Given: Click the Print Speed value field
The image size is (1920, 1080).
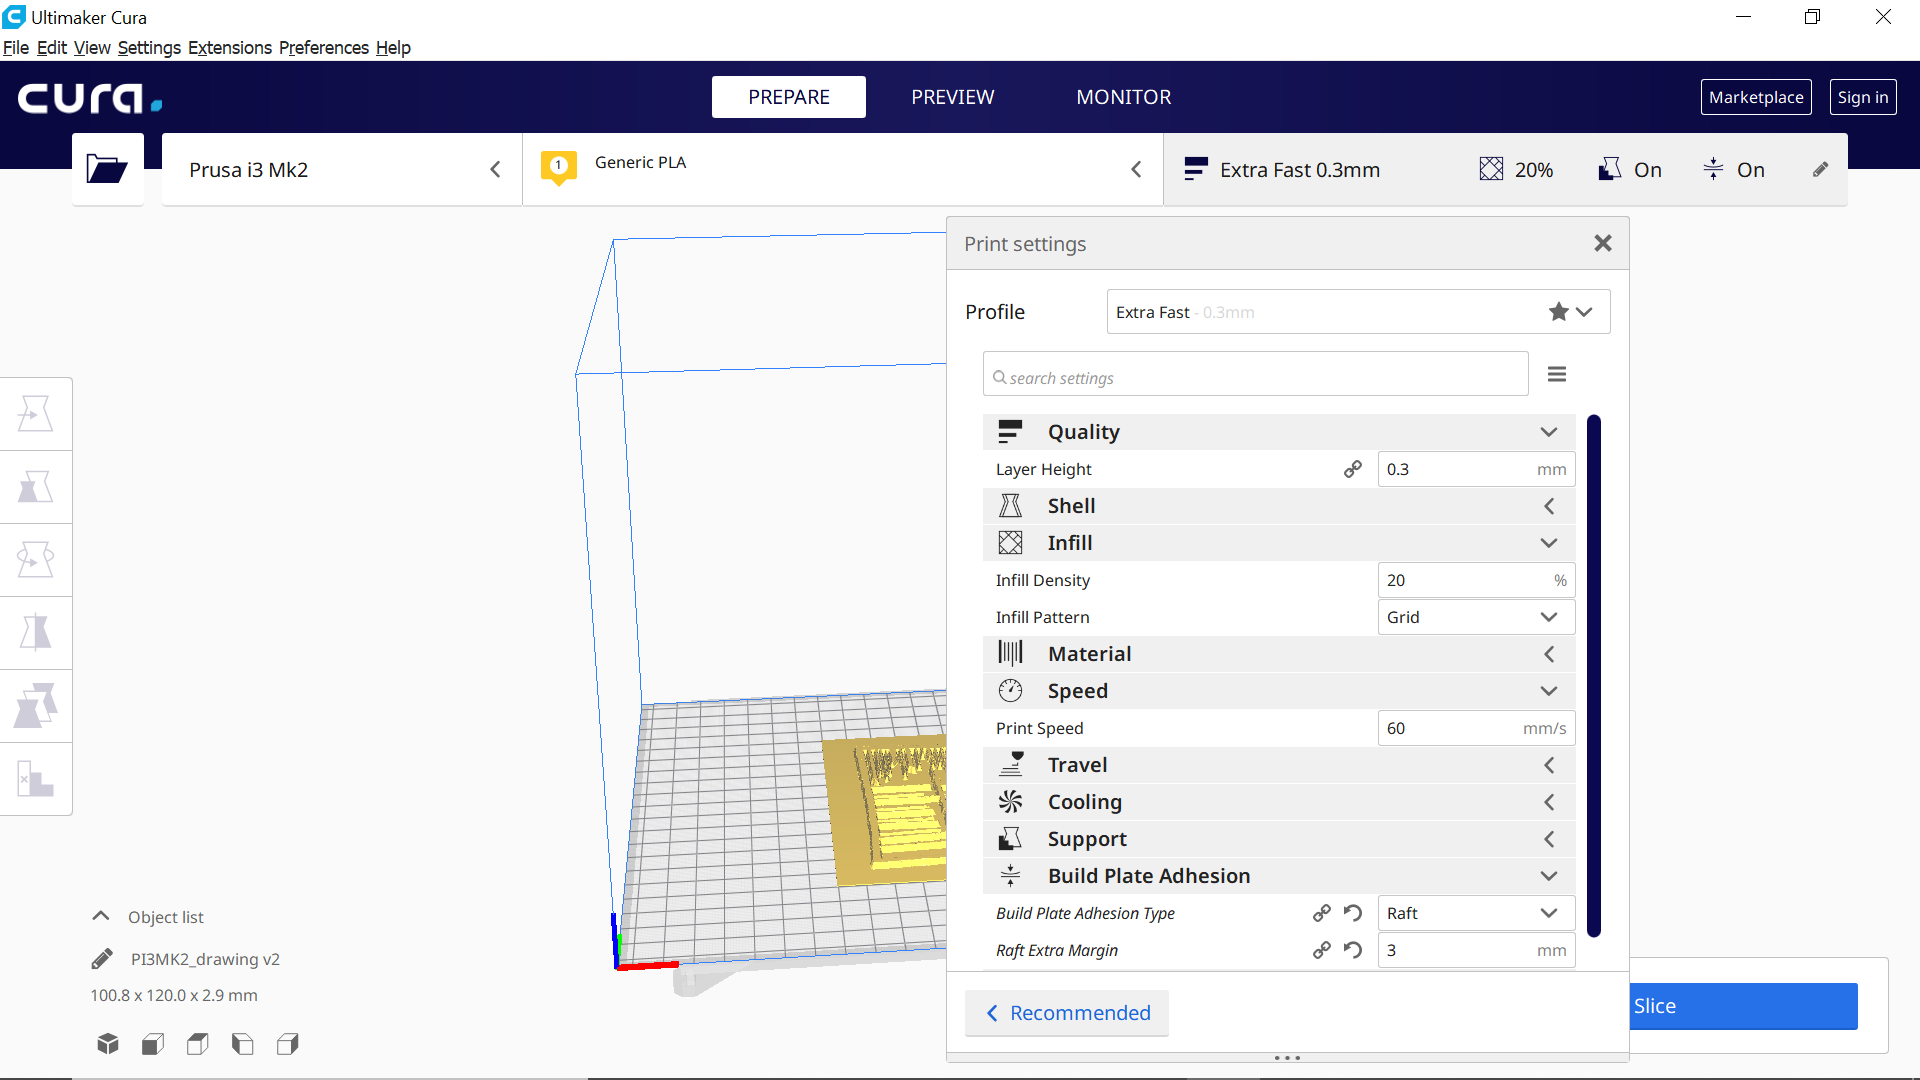Looking at the screenshot, I should (1476, 728).
